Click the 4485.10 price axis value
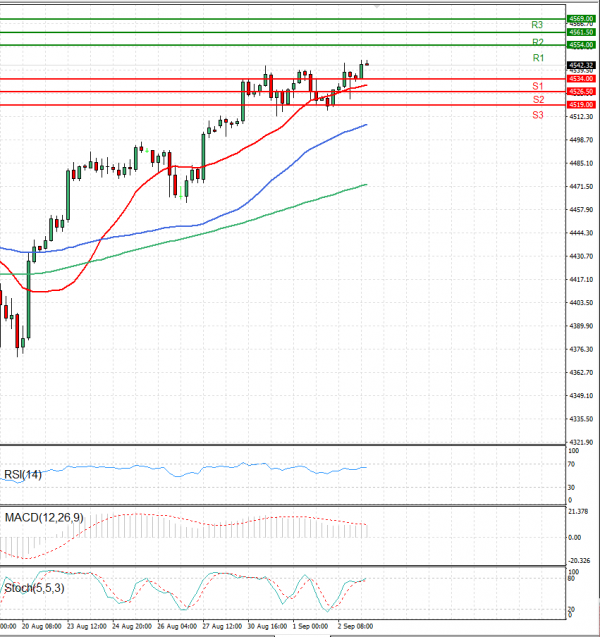The image size is (600, 637). tap(581, 163)
